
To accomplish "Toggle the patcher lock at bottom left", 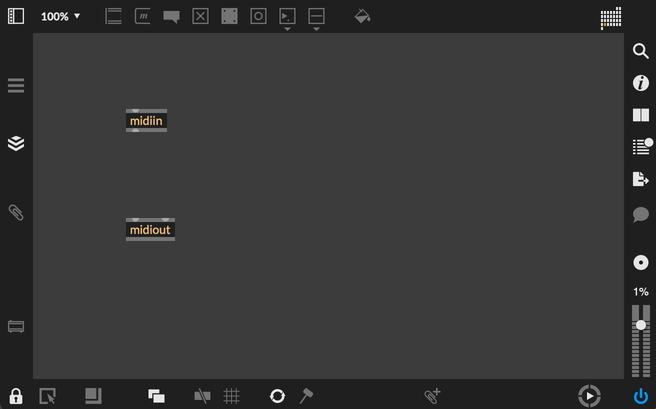I will [16, 396].
